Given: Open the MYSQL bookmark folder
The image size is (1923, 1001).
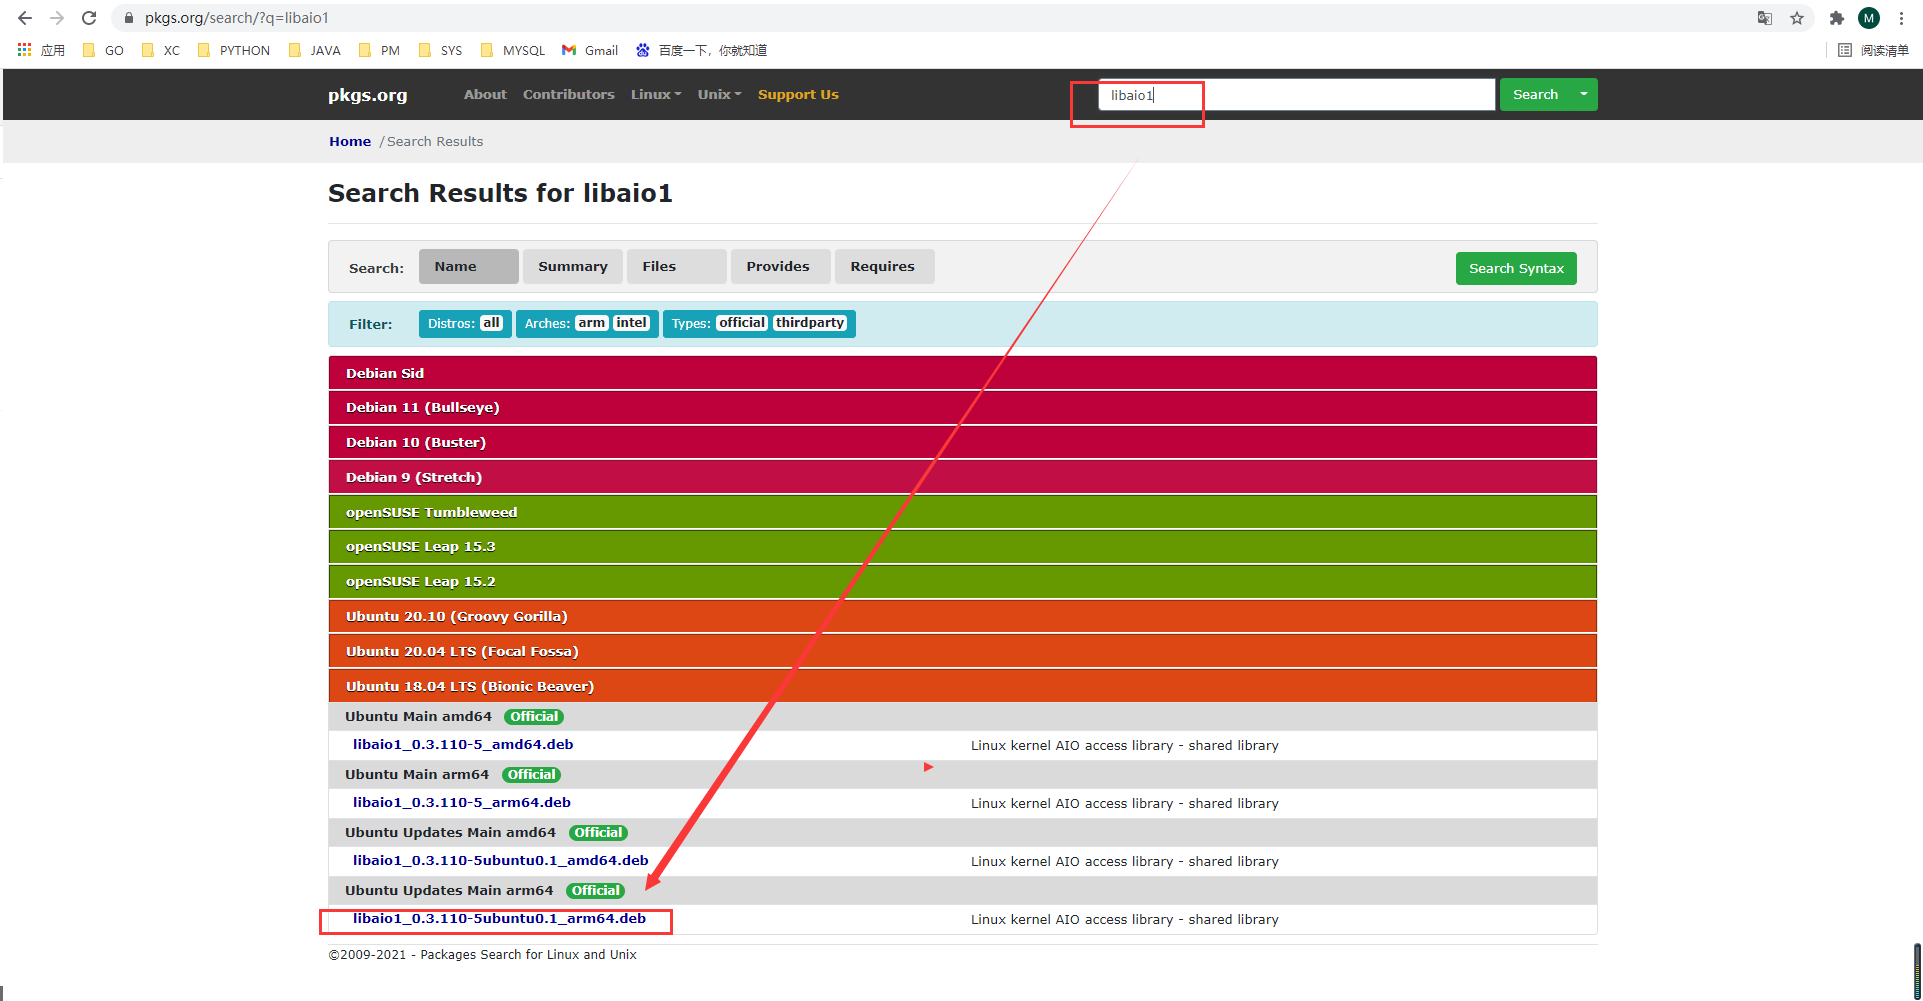Looking at the screenshot, I should [513, 50].
